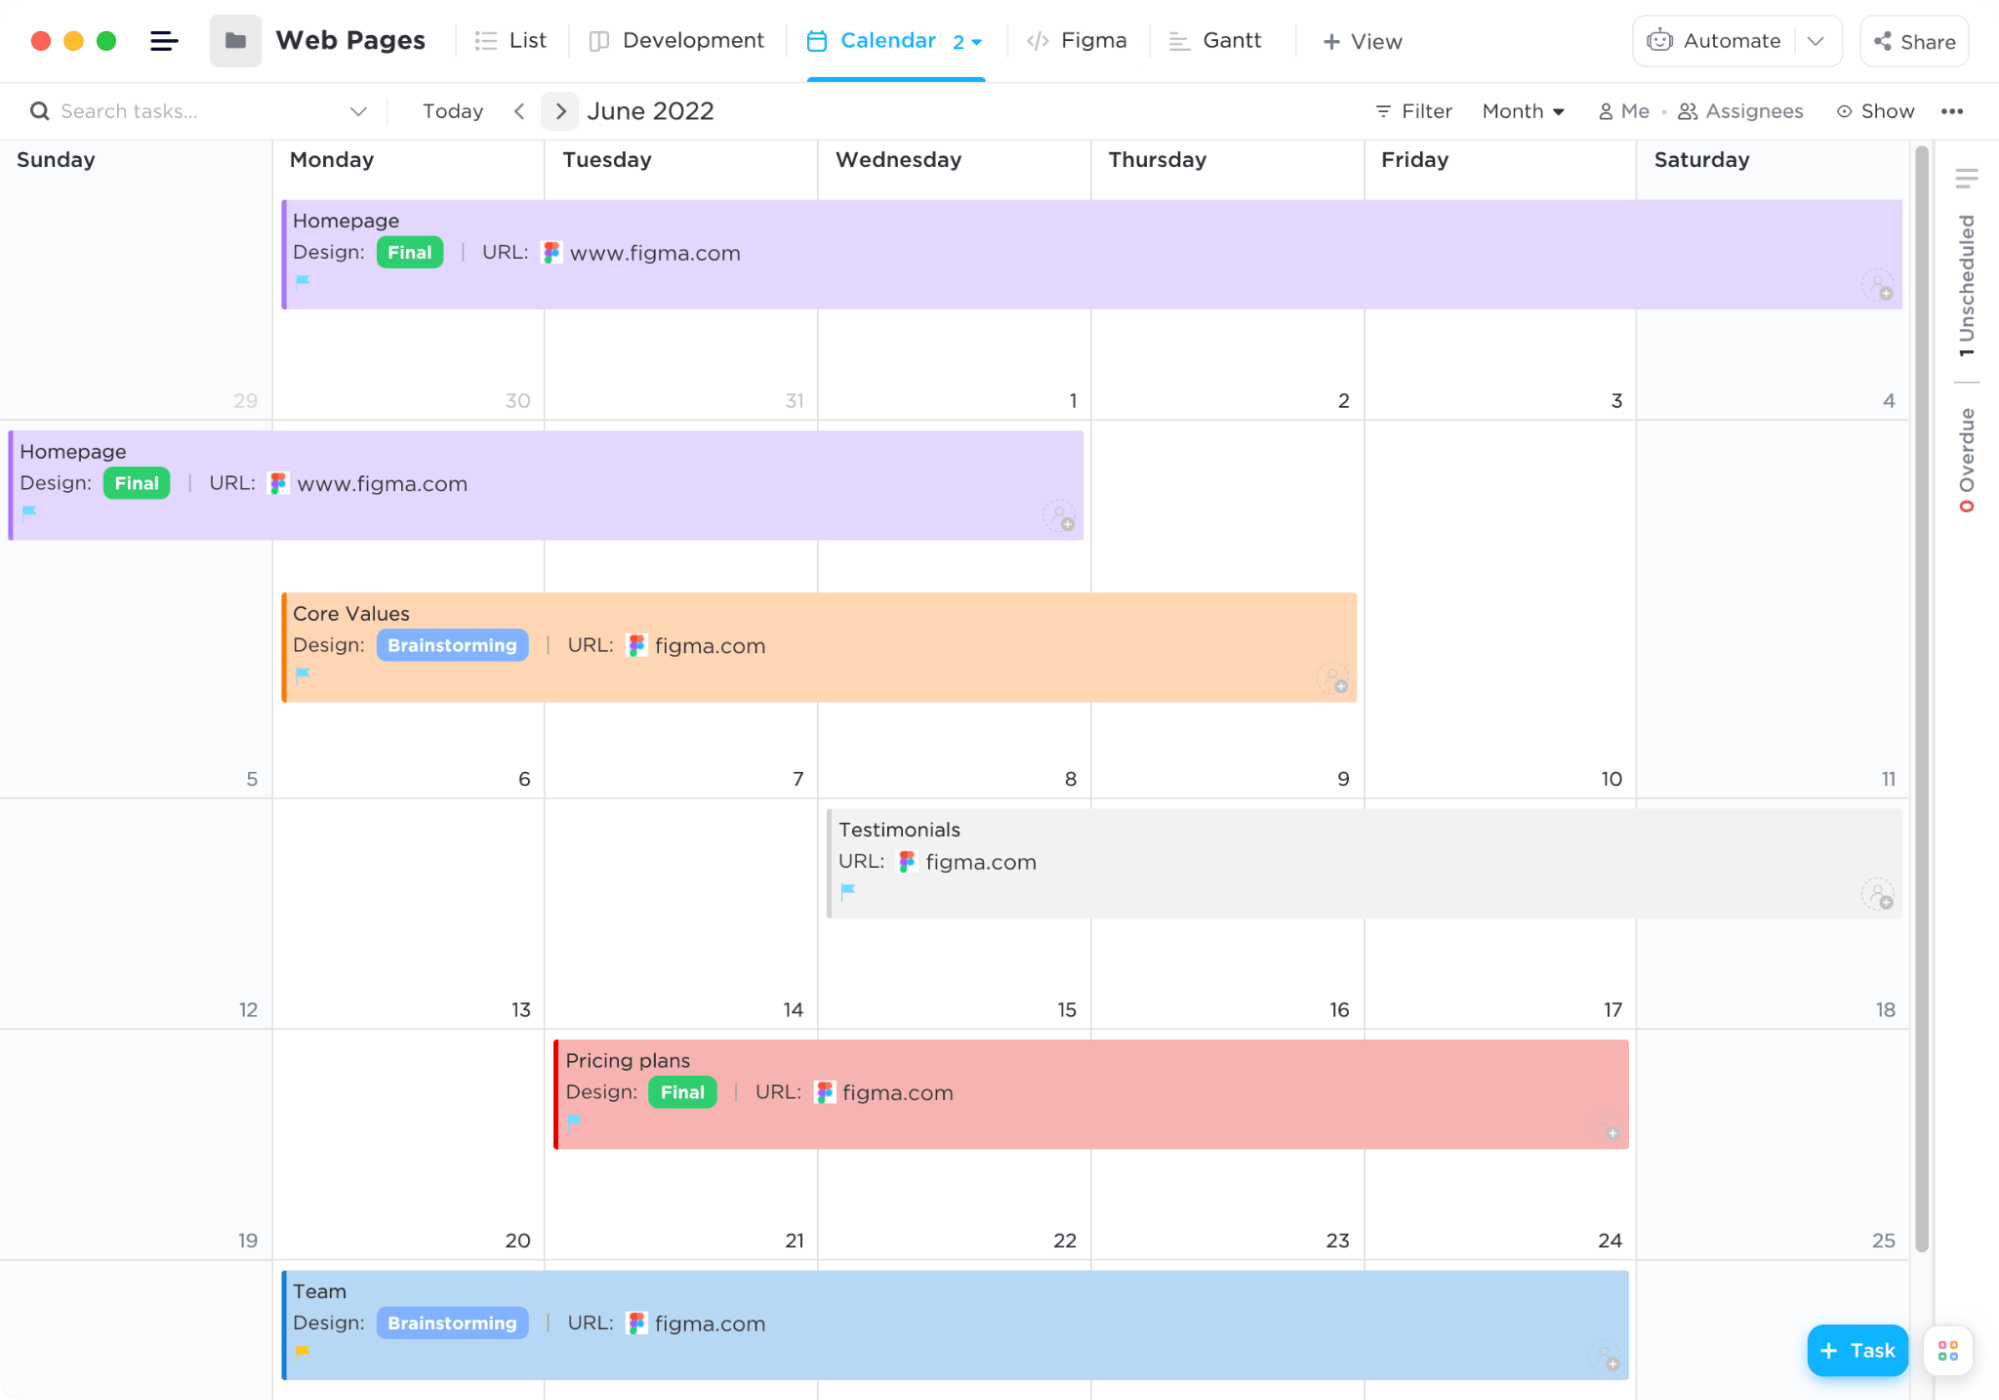
Task: Switch to the Gantt tab
Action: click(1216, 41)
